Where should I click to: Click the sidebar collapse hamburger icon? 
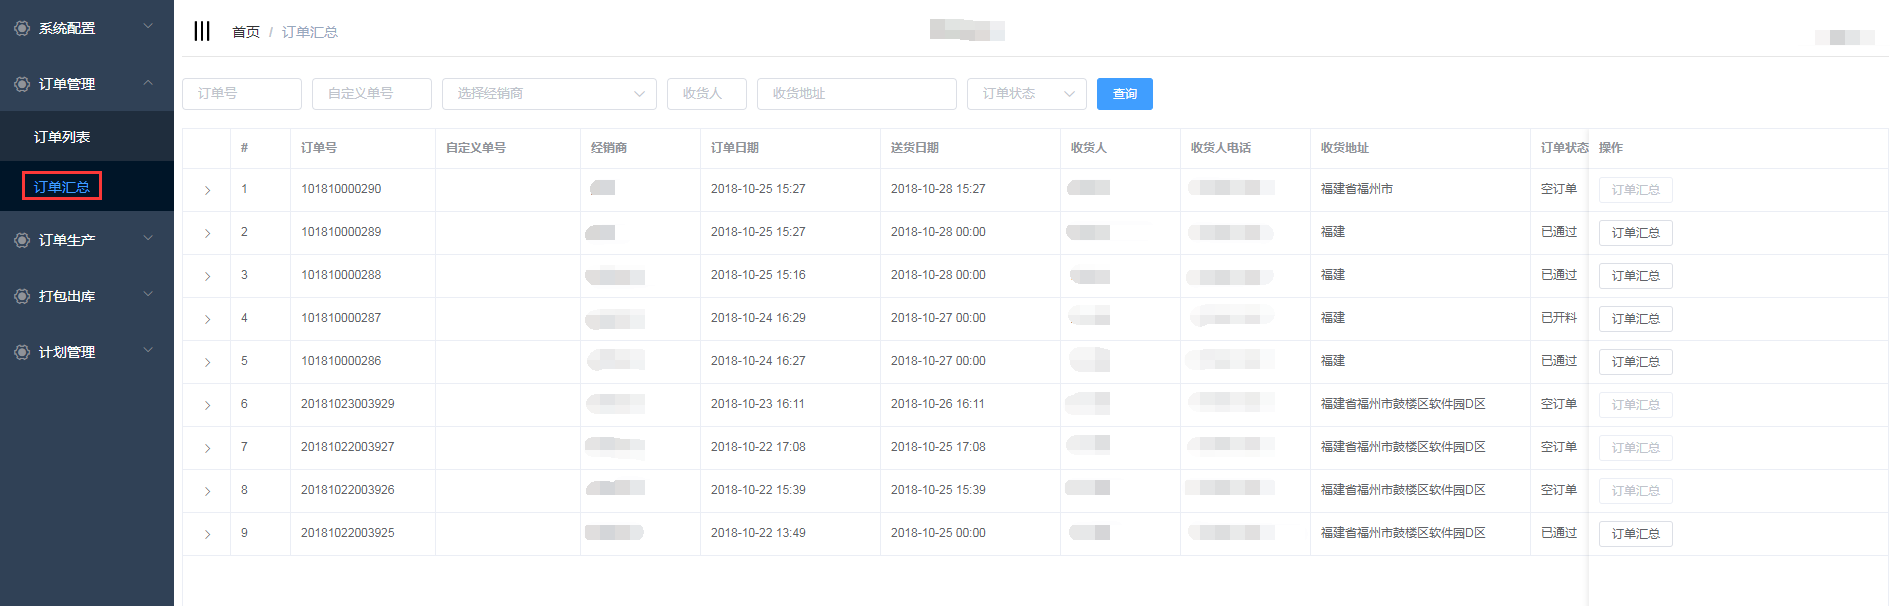coord(202,31)
